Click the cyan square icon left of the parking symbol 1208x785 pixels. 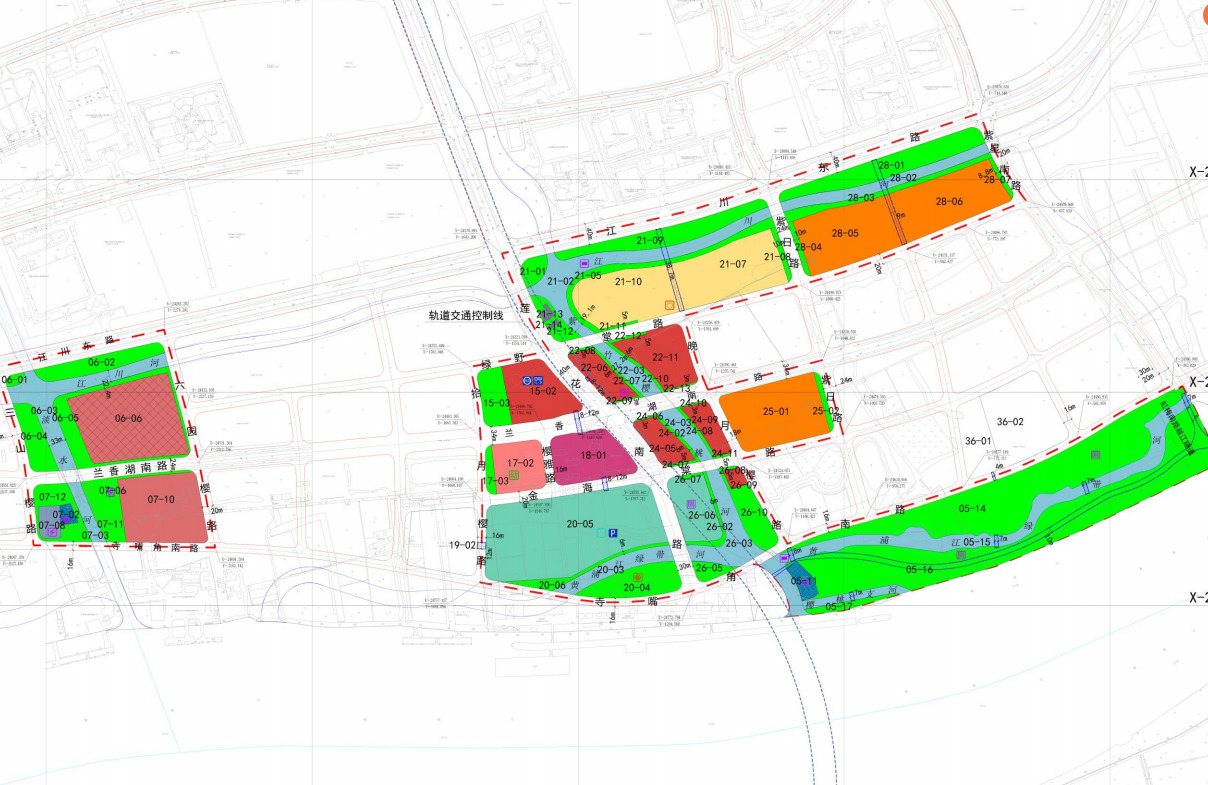click(600, 534)
